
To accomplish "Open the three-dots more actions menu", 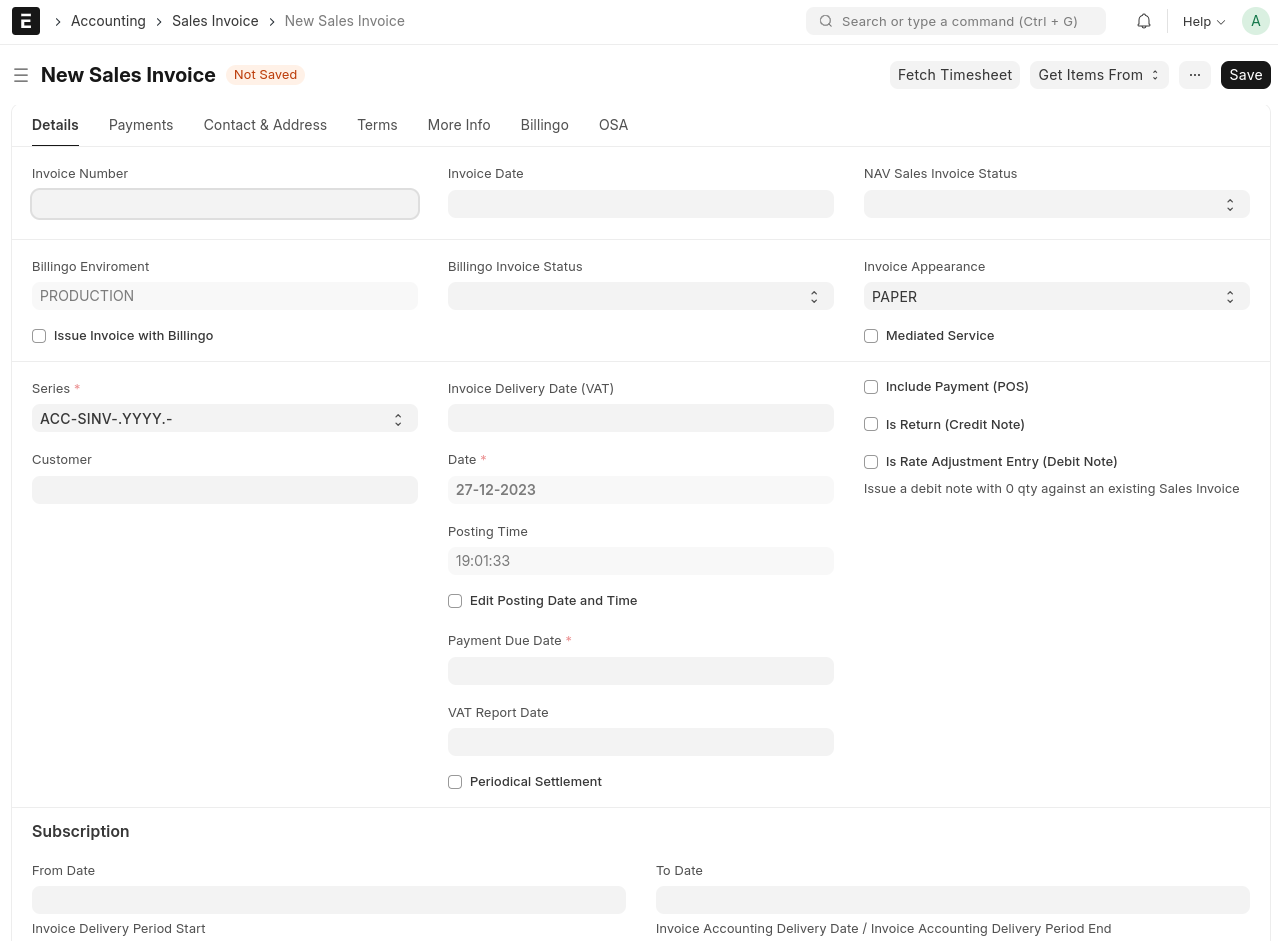I will (x=1195, y=75).
